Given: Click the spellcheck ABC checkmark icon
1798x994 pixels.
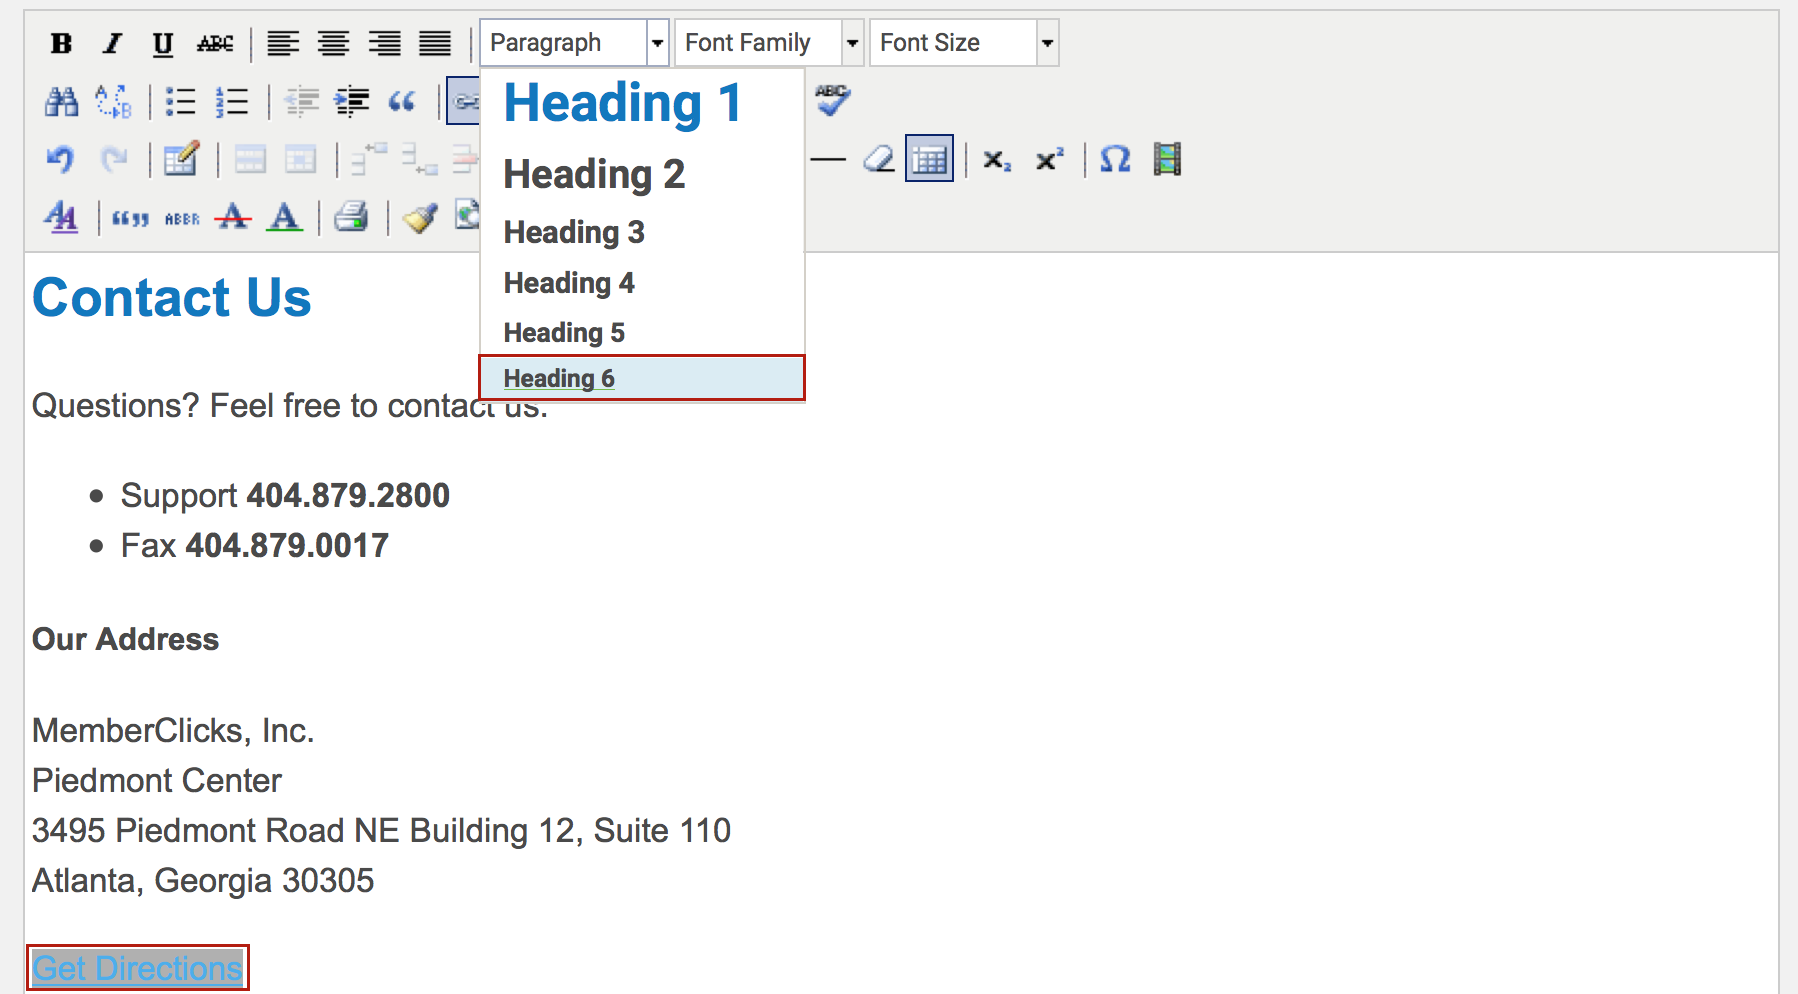Looking at the screenshot, I should [x=832, y=99].
